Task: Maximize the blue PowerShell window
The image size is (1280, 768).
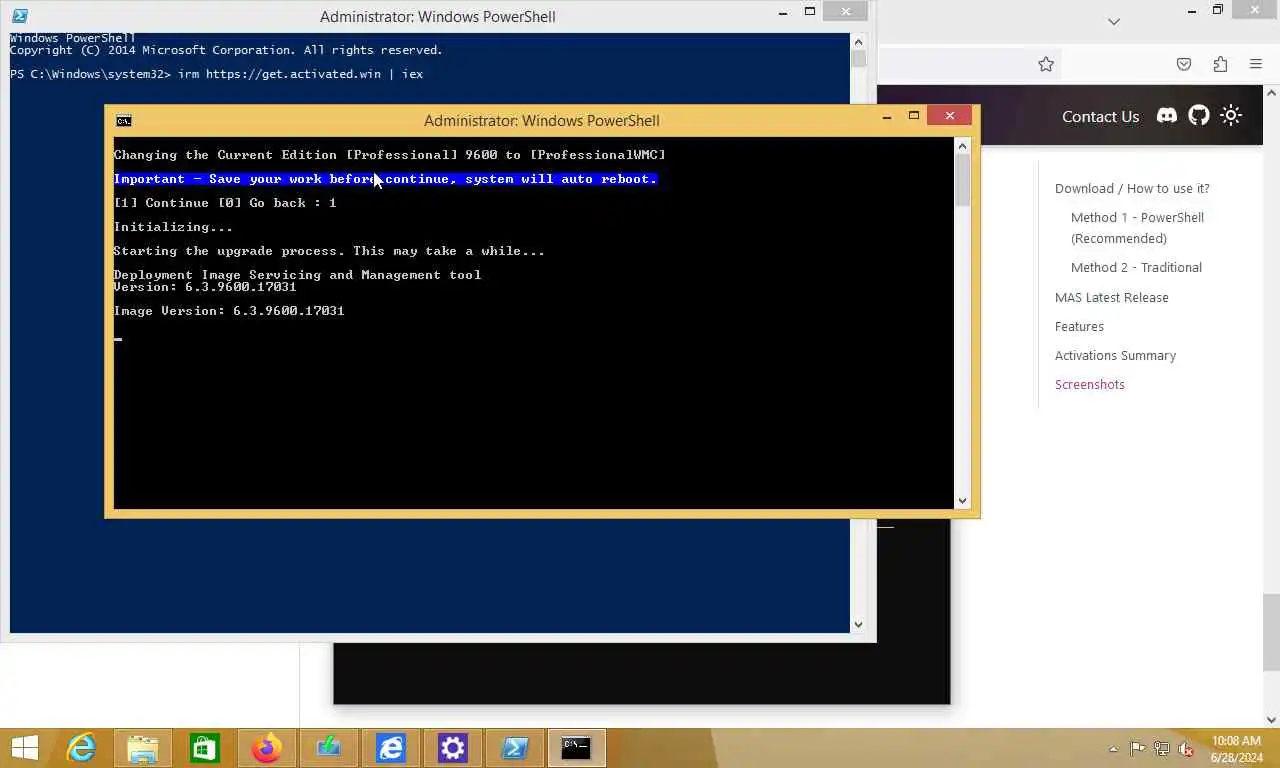Action: click(810, 12)
